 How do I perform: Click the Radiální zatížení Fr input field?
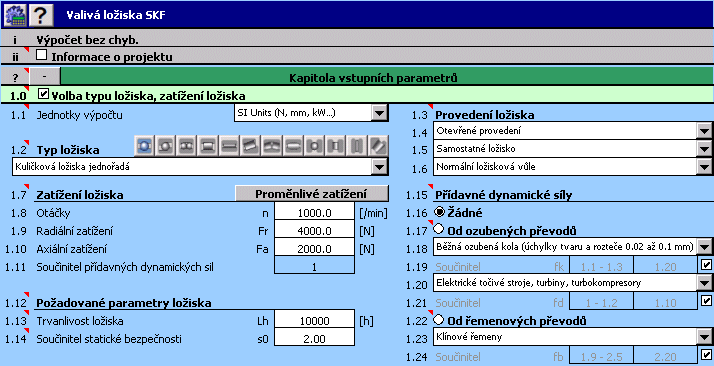tap(314, 230)
